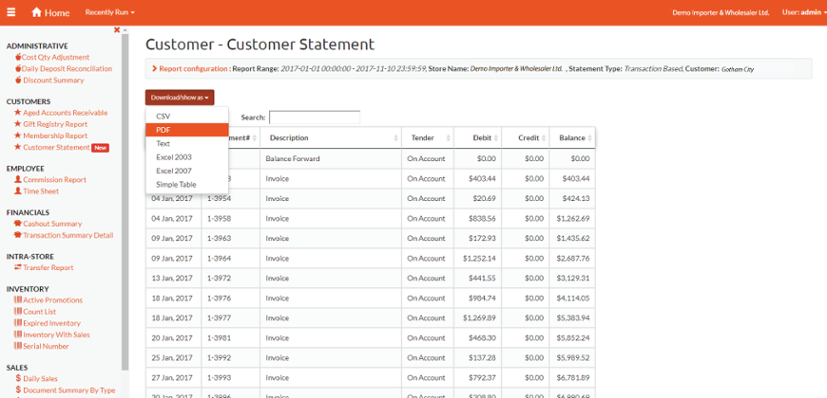This screenshot has height=398, width=827.
Task: Click document number 1-3977
Action: (219, 318)
